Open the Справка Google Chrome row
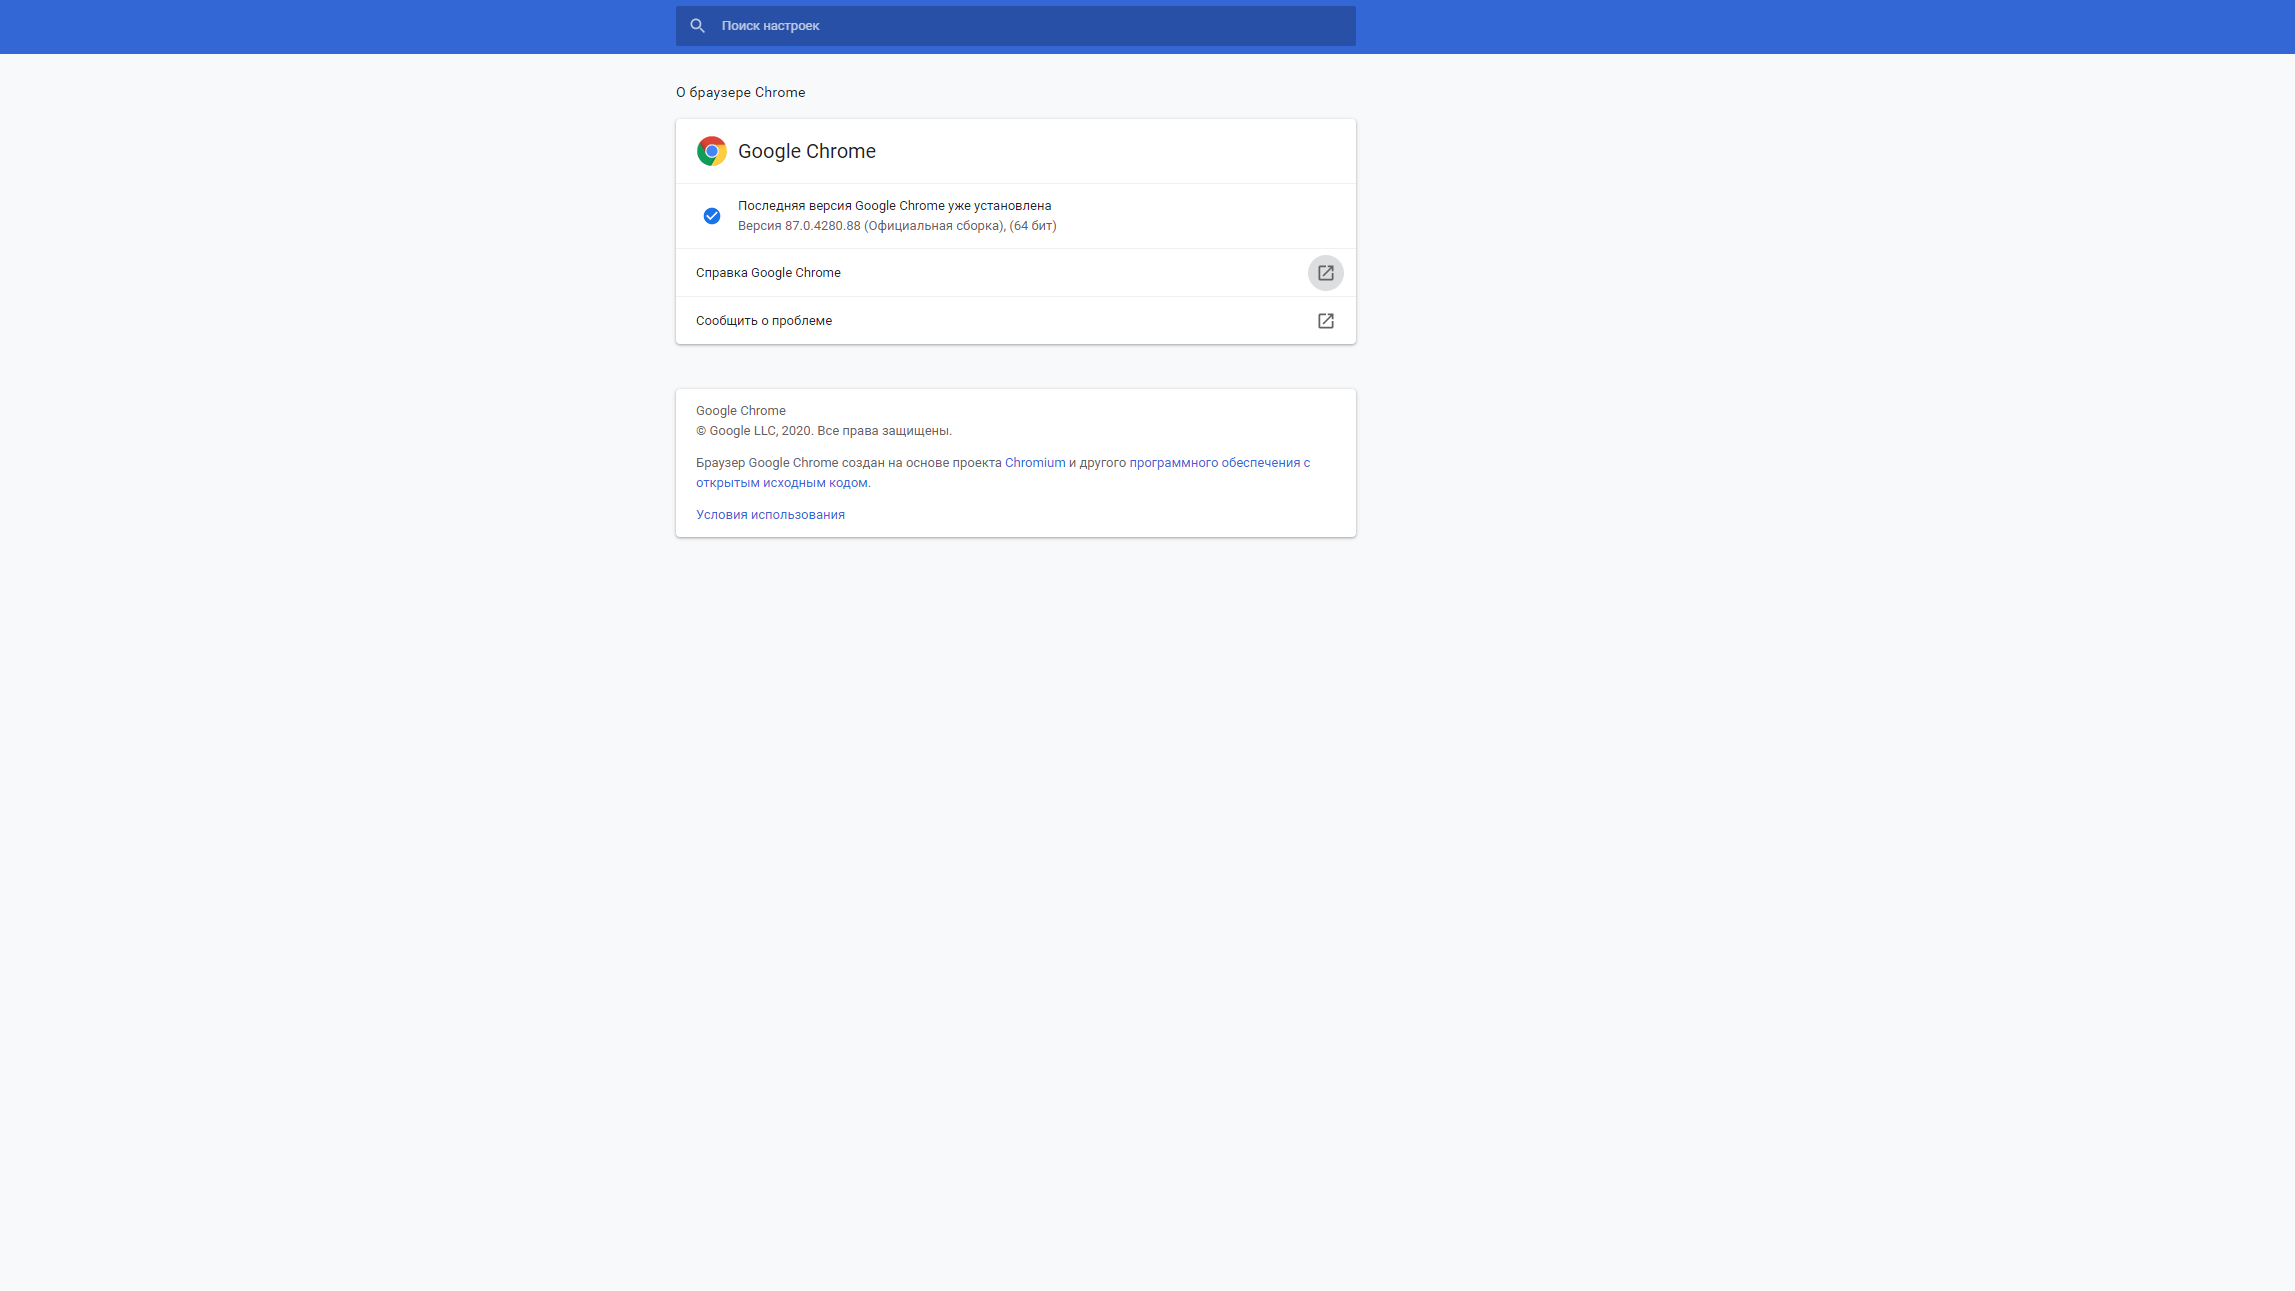Viewport: 2295px width, 1291px height. pos(1015,273)
